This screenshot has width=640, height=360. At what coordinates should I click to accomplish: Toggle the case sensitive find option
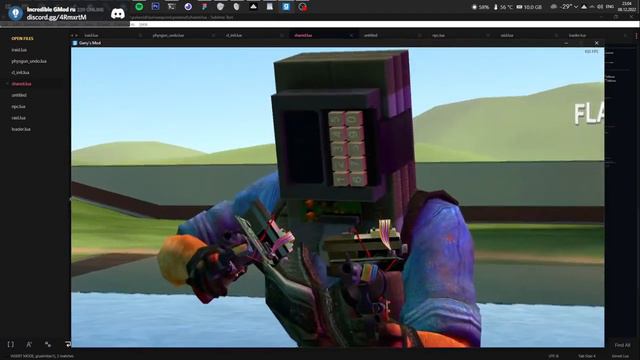(x=29, y=344)
